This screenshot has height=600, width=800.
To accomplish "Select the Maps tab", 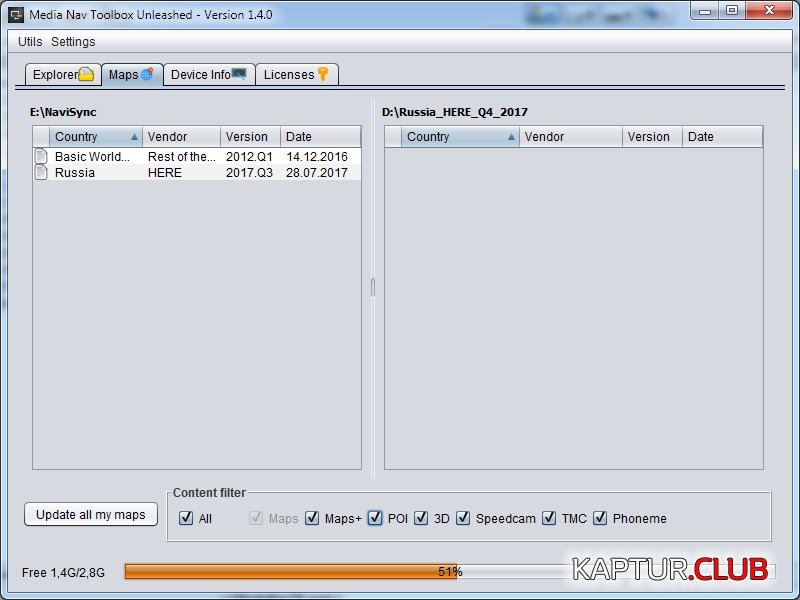I will tap(132, 74).
